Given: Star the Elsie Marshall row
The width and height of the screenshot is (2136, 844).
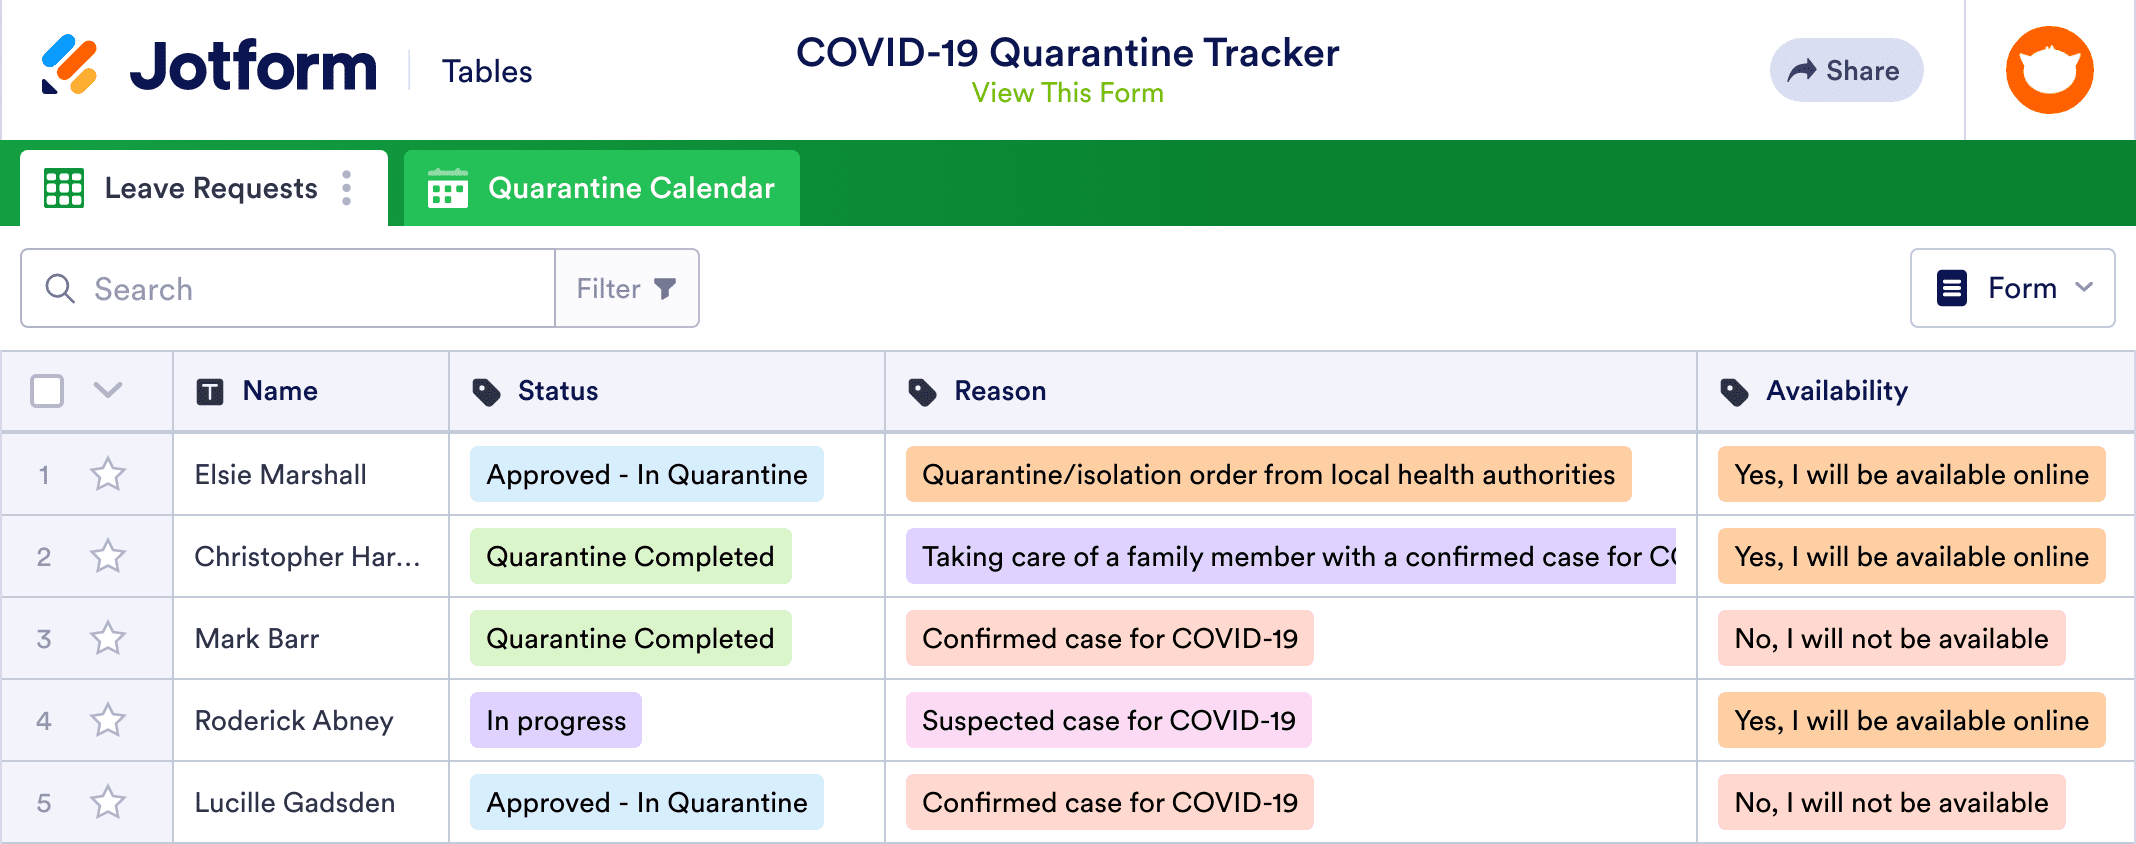Looking at the screenshot, I should point(107,474).
